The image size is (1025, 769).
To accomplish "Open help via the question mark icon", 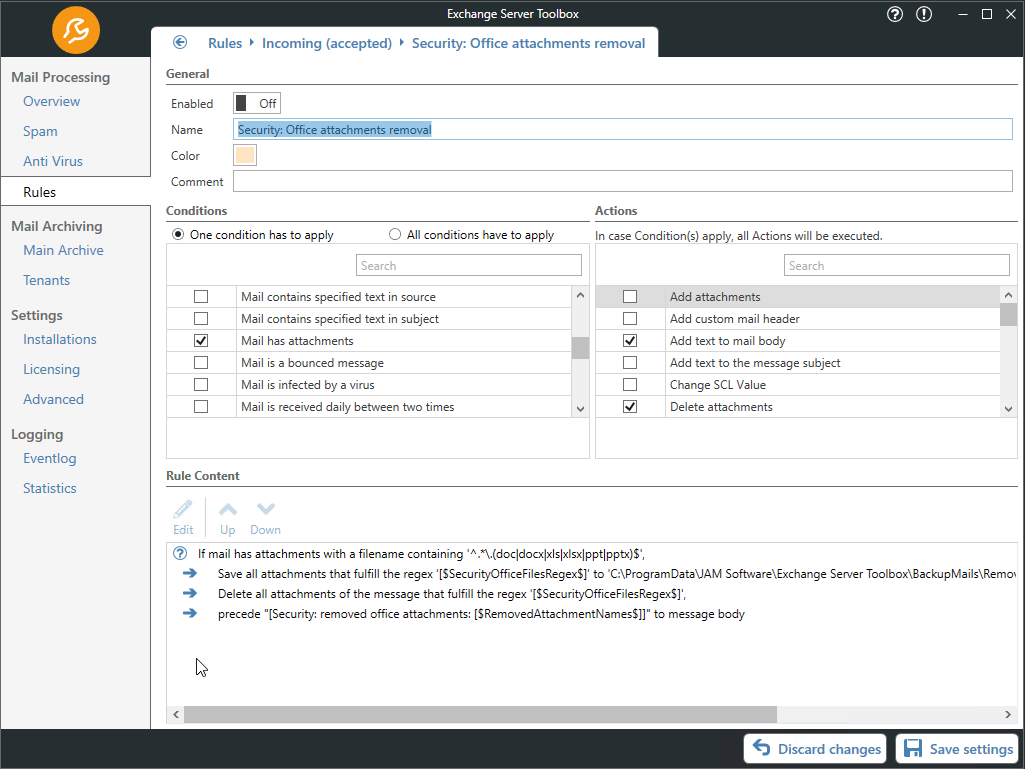I will pos(893,14).
